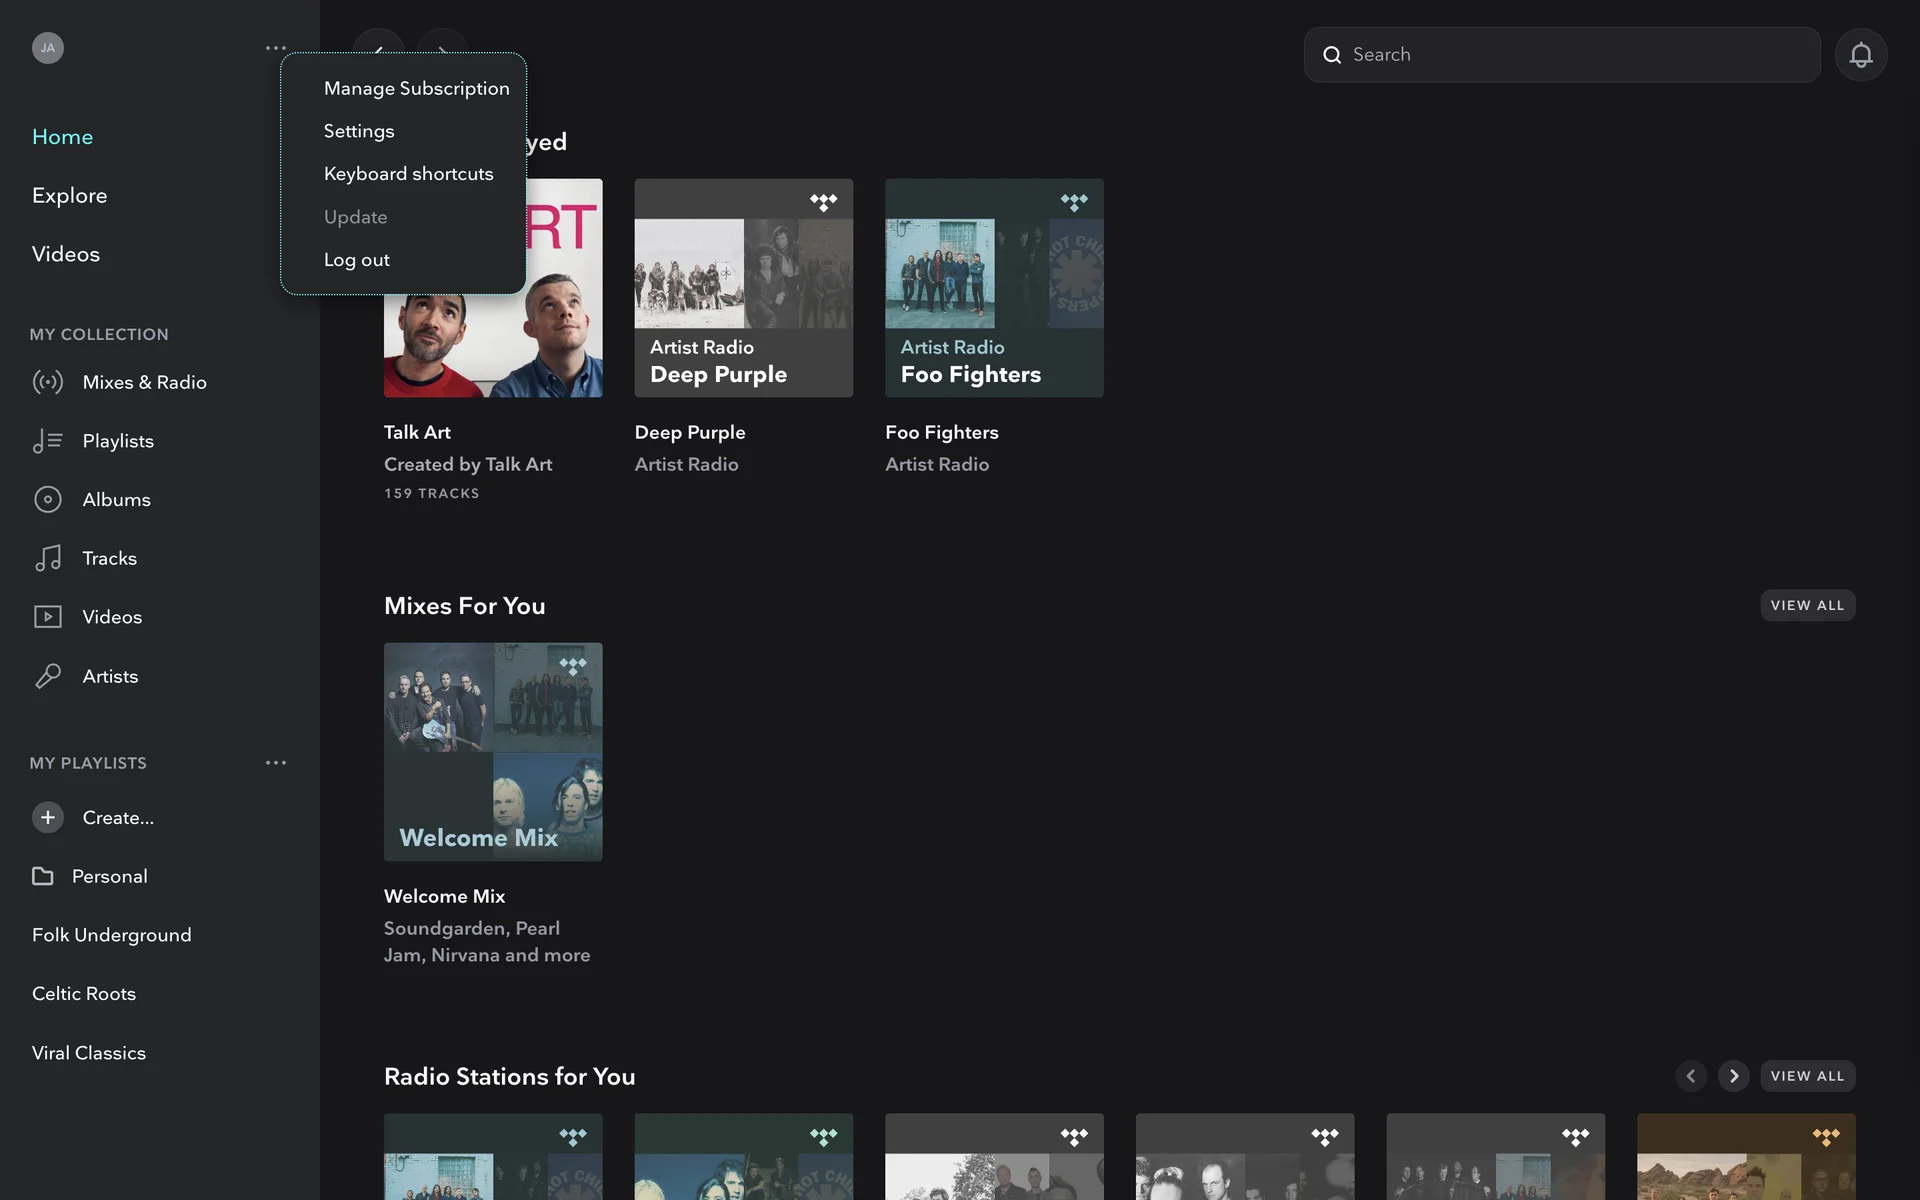Click the Create playlist plus icon
The width and height of the screenshot is (1920, 1200).
pyautogui.click(x=47, y=817)
